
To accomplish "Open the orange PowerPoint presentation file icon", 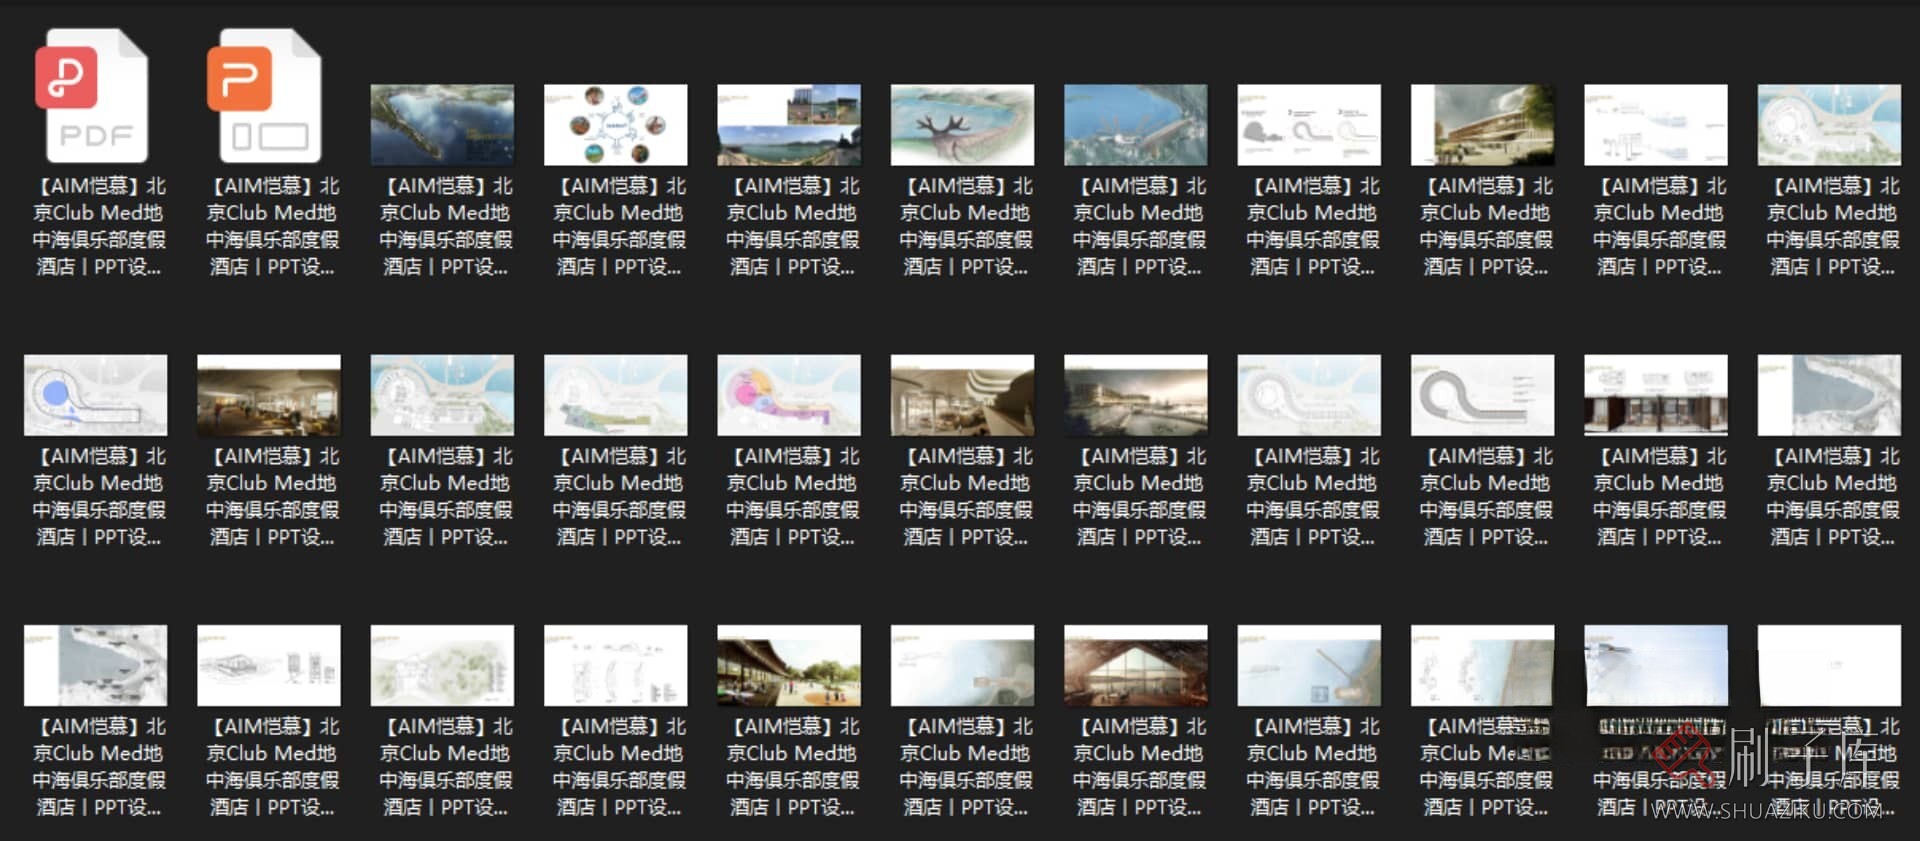I will coord(265,96).
